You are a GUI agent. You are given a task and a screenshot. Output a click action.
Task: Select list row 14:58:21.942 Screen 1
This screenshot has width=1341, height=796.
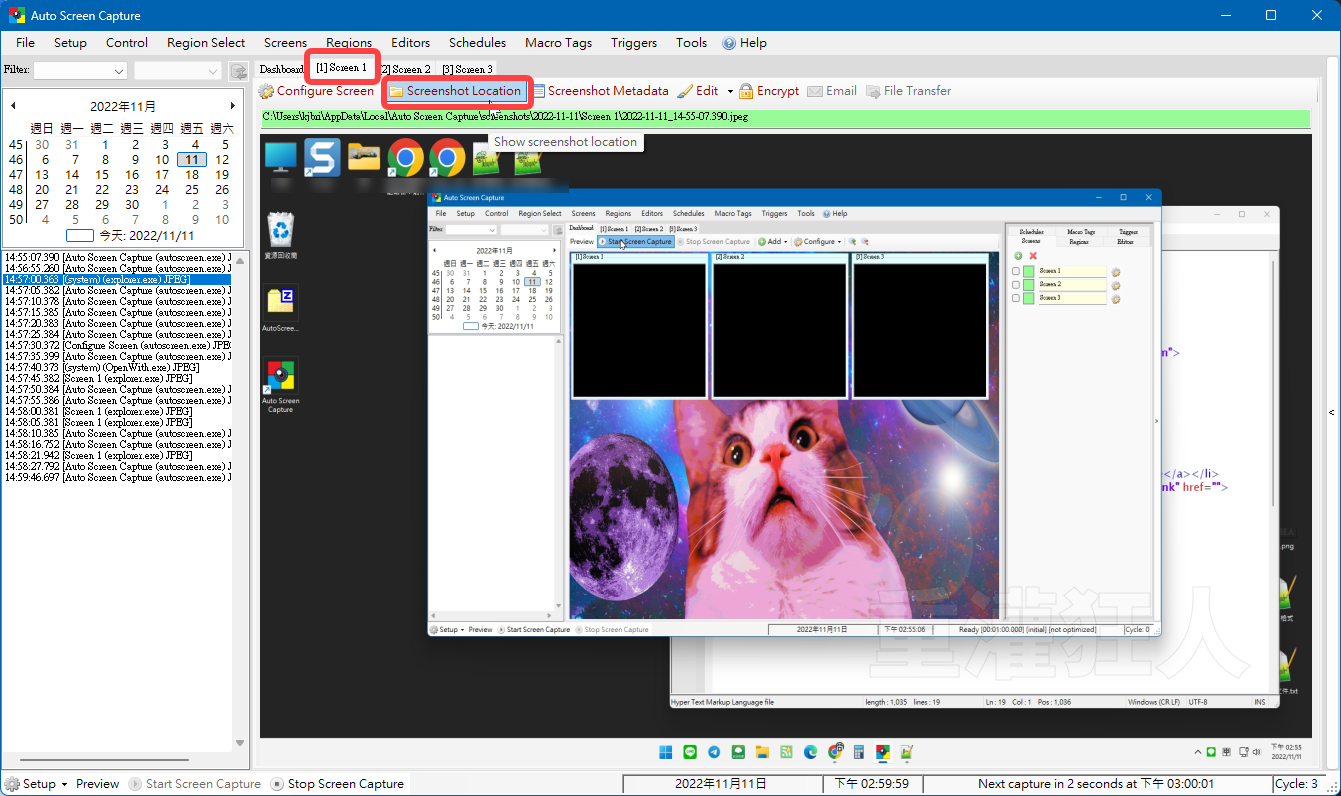click(116, 455)
